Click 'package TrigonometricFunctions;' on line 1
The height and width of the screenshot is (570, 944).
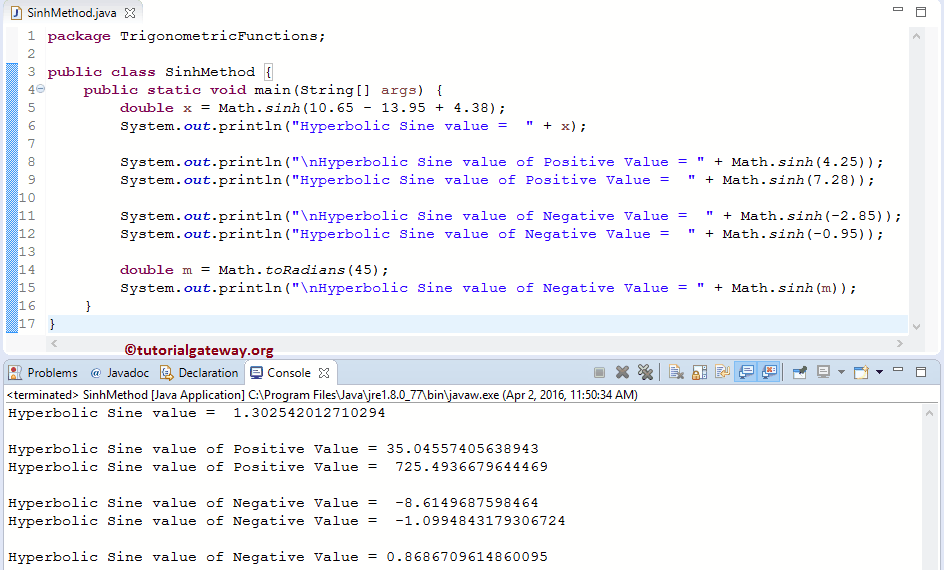[x=187, y=36]
